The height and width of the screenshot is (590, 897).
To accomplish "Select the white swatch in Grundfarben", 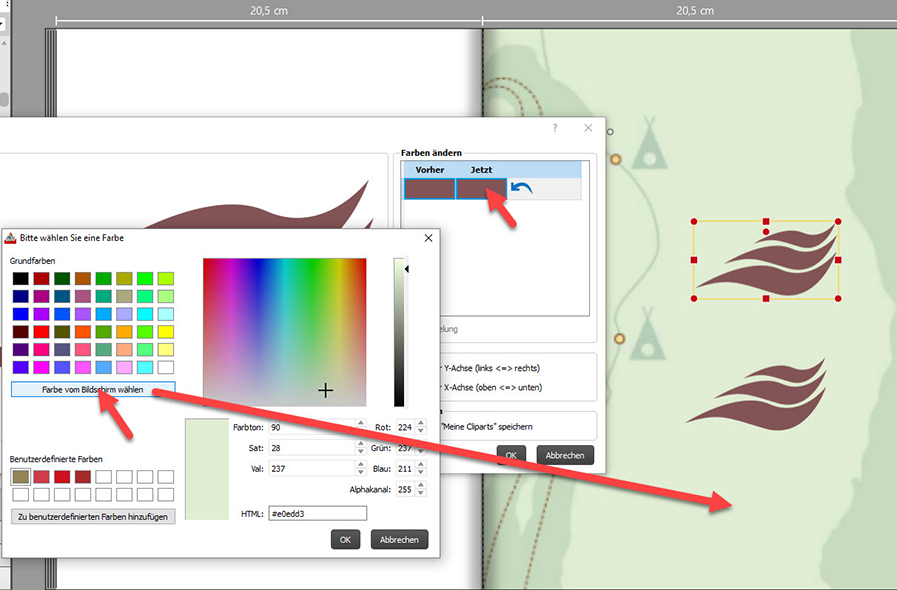I will [166, 367].
